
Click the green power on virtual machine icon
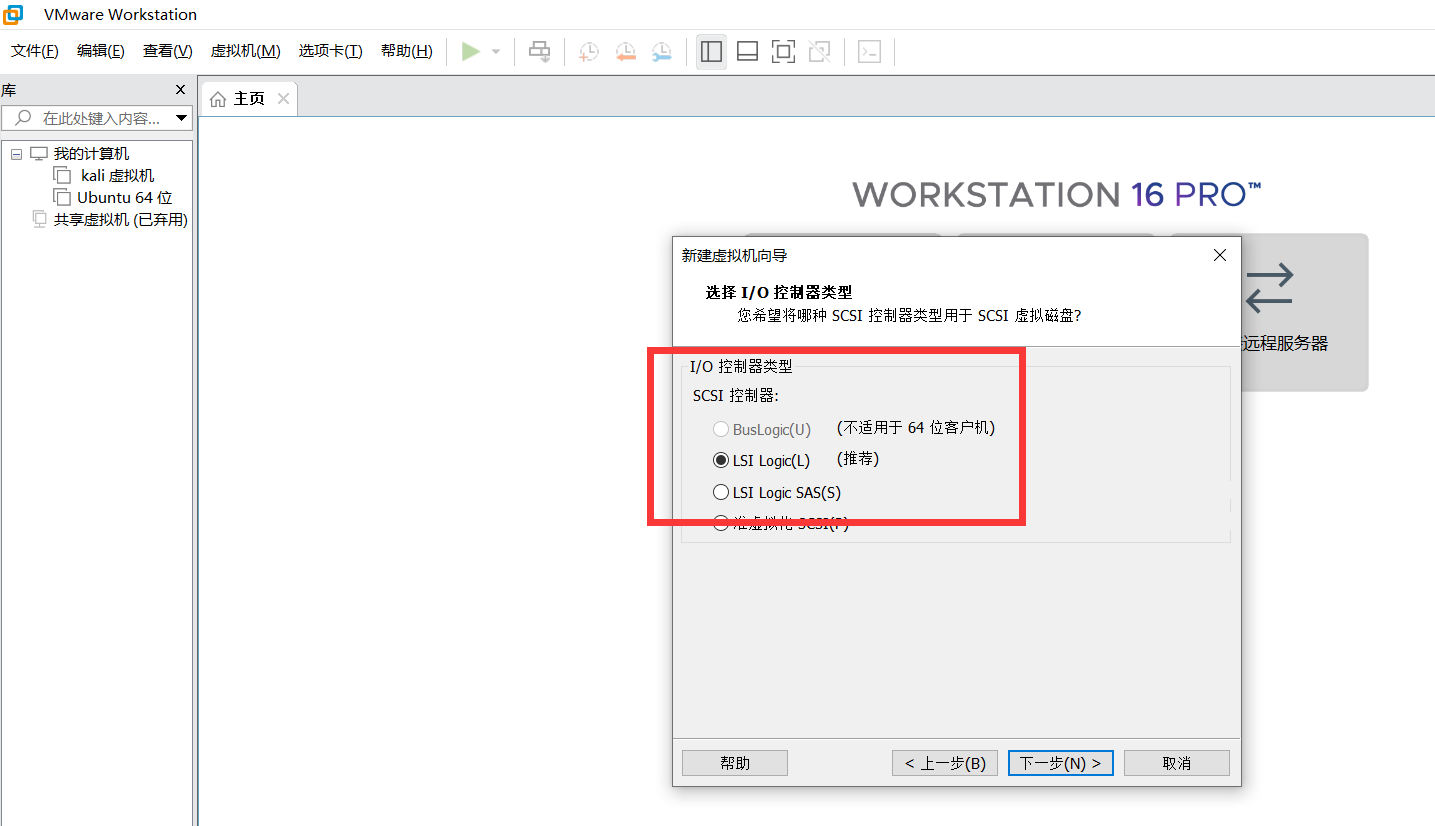pos(470,52)
